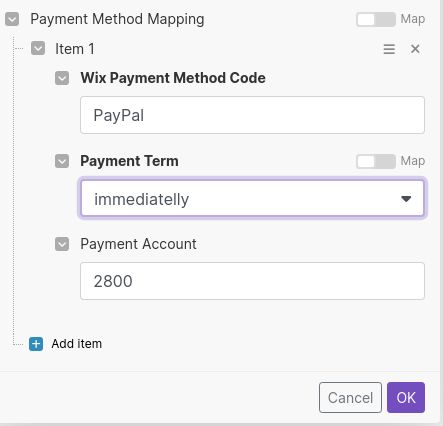Enable the Map toggle for Payment Term
The height and width of the screenshot is (426, 443).
pos(376,161)
